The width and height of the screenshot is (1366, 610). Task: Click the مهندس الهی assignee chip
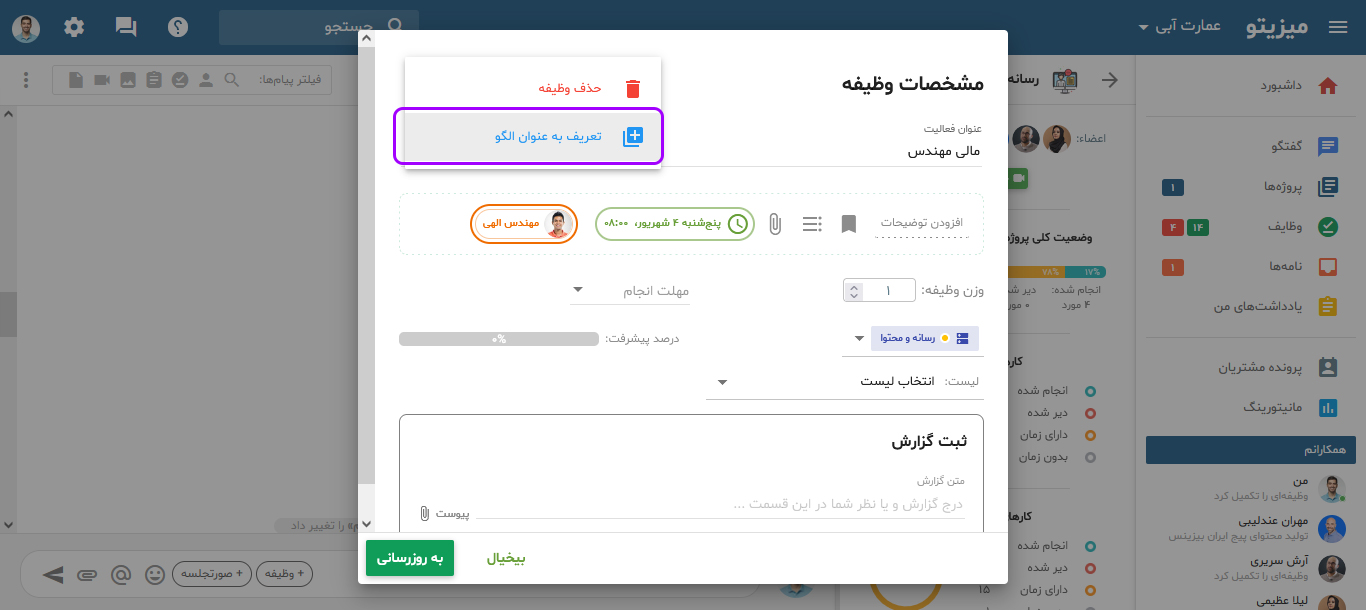tap(523, 224)
